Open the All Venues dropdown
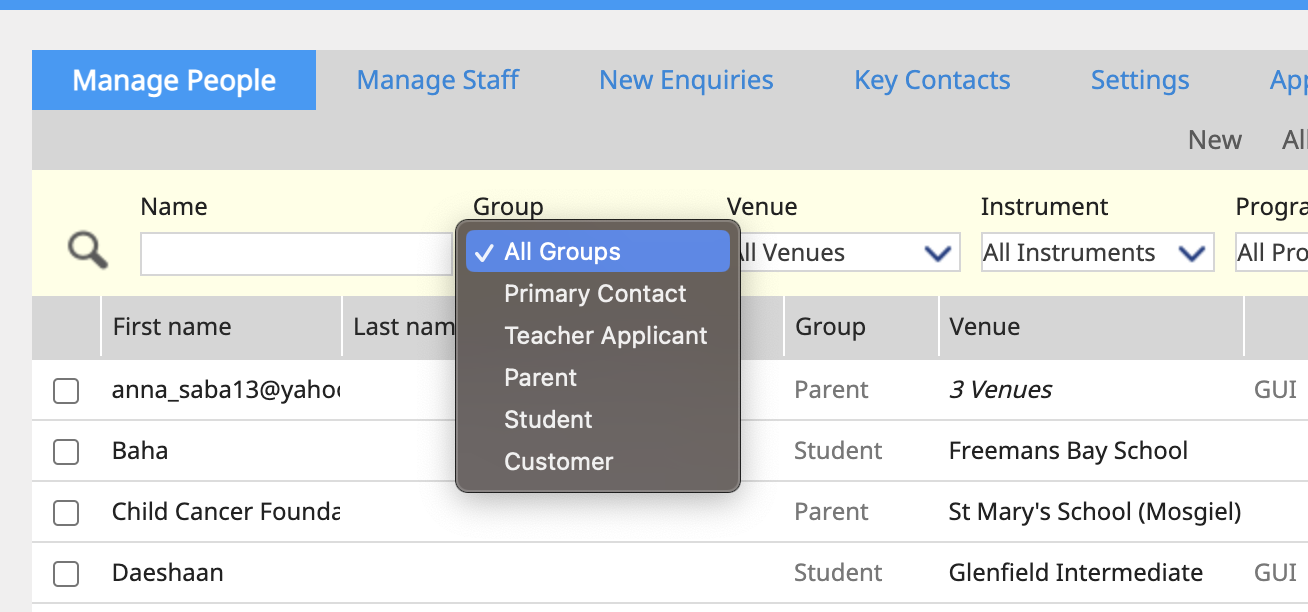Screen dimensions: 1308x612 point(845,253)
